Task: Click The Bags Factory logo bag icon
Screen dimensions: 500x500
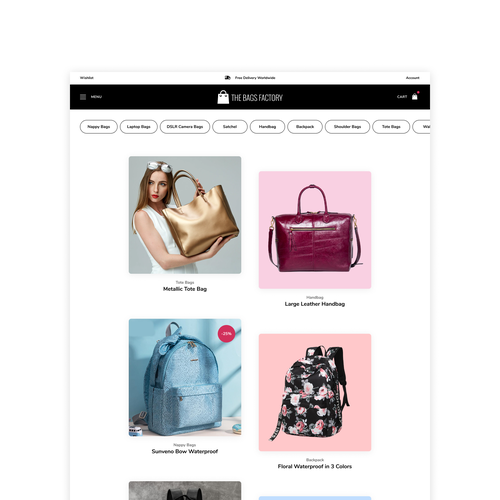Action: coord(223,97)
